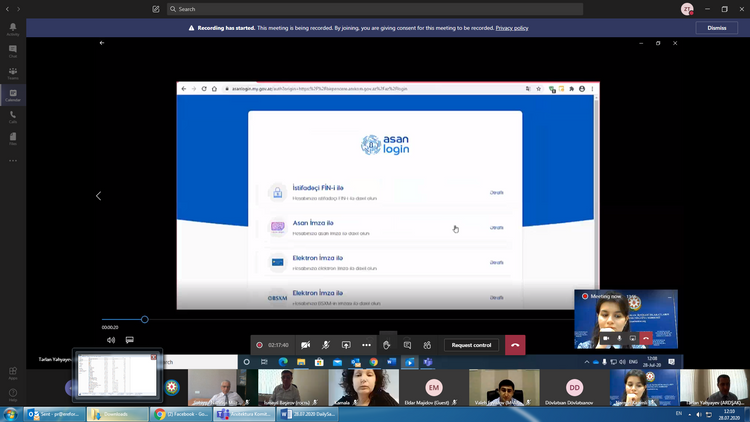Screen dimensions: 750x422
Task: Open Teams section in the sidebar
Action: 13,73
